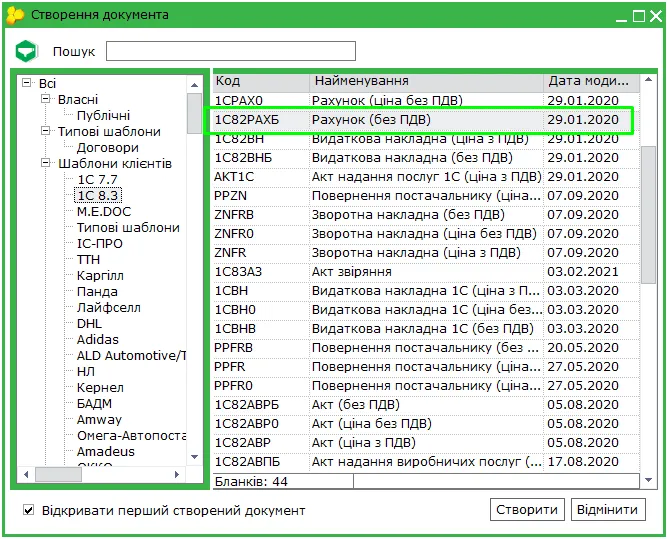
Task: Select row '1С82ВН' Видаткова накладна
Action: [x=426, y=139]
